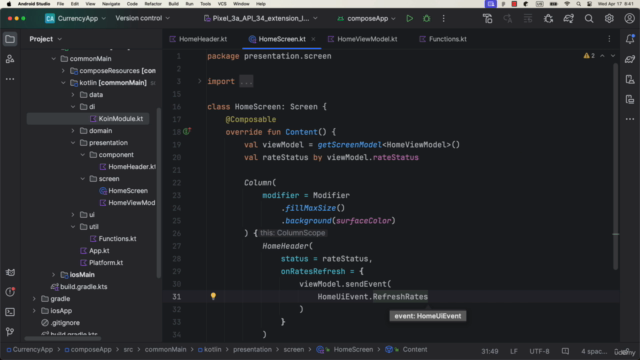Open Search Everywhere magnifier

[589, 18]
